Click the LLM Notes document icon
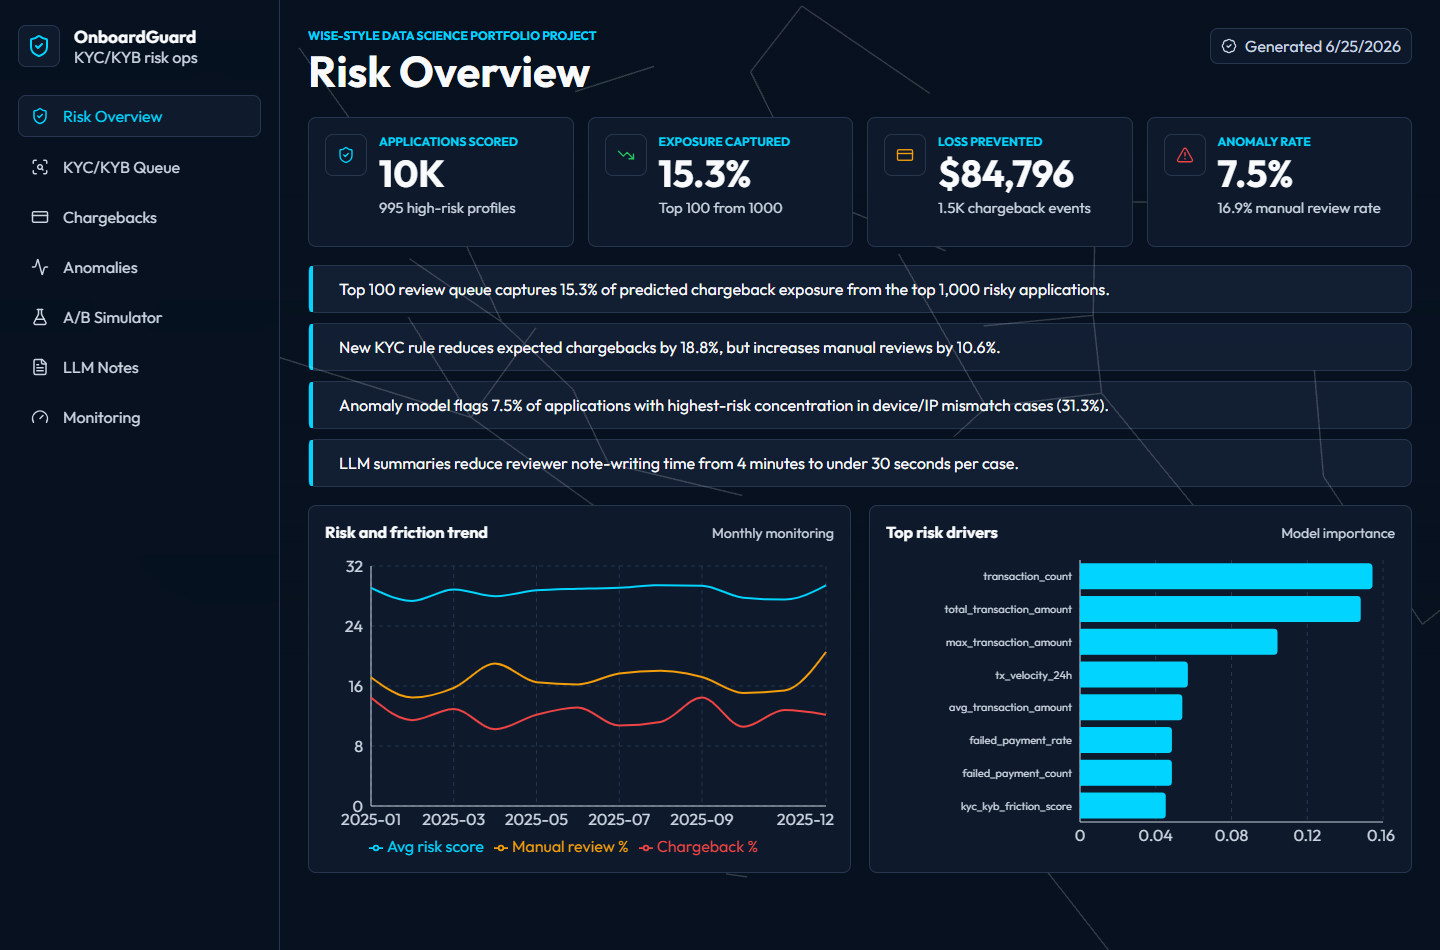The height and width of the screenshot is (950, 1440). click(x=40, y=367)
